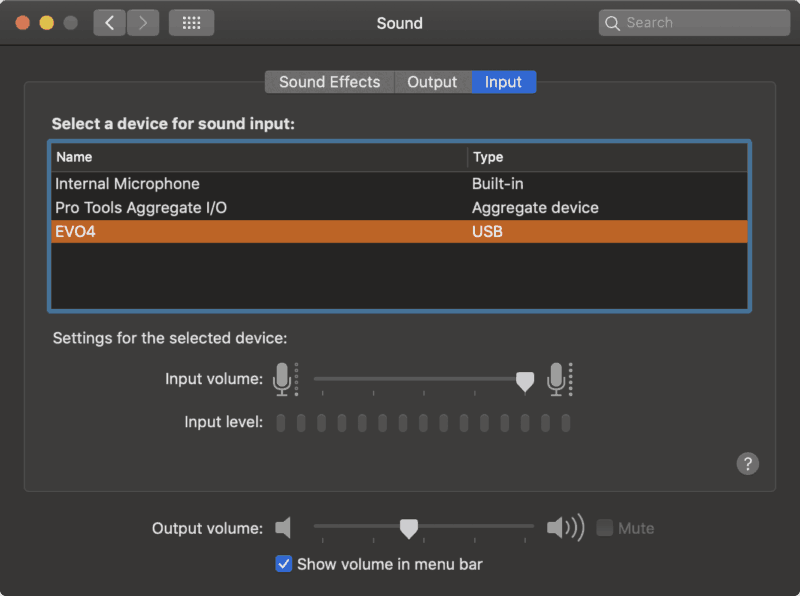Image resolution: width=800 pixels, height=596 pixels.
Task: Click the large microphone icon (high input)
Action: (x=557, y=379)
